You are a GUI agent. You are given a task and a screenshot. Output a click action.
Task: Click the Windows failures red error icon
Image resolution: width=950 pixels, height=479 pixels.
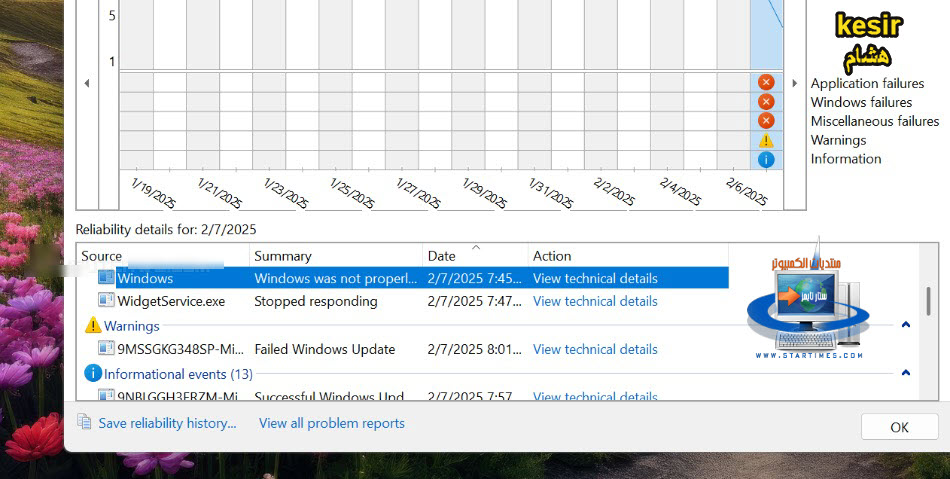[x=766, y=101]
